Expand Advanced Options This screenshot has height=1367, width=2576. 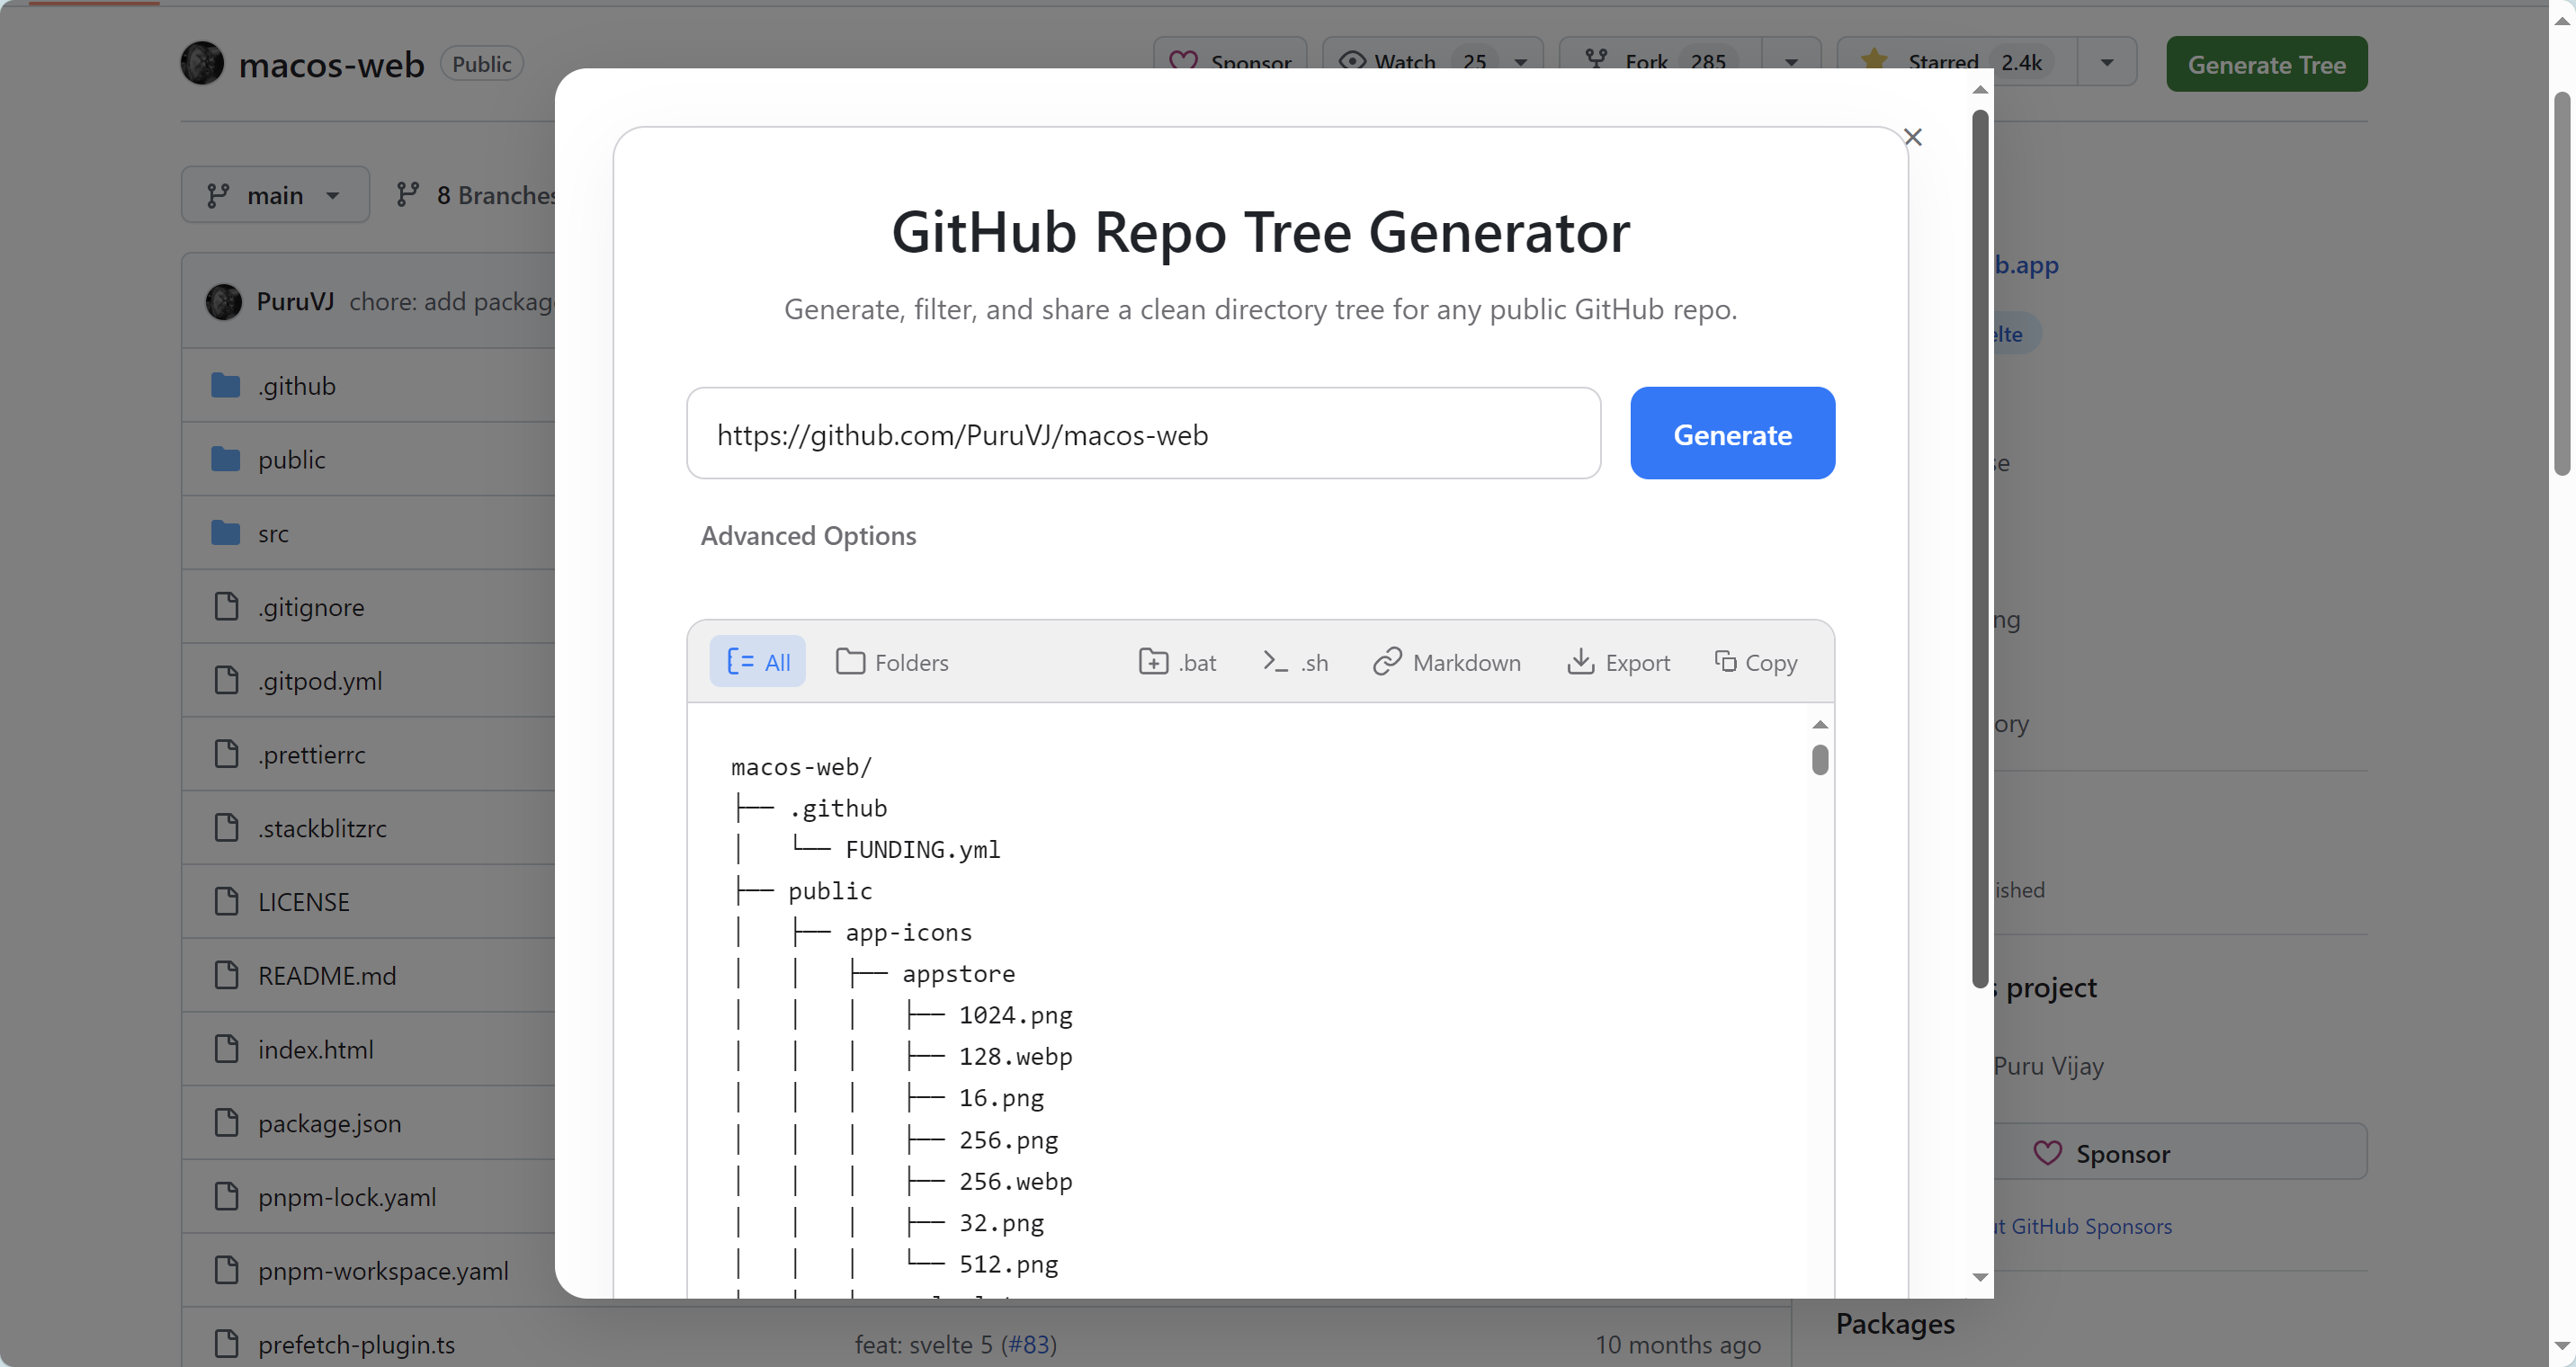click(808, 536)
